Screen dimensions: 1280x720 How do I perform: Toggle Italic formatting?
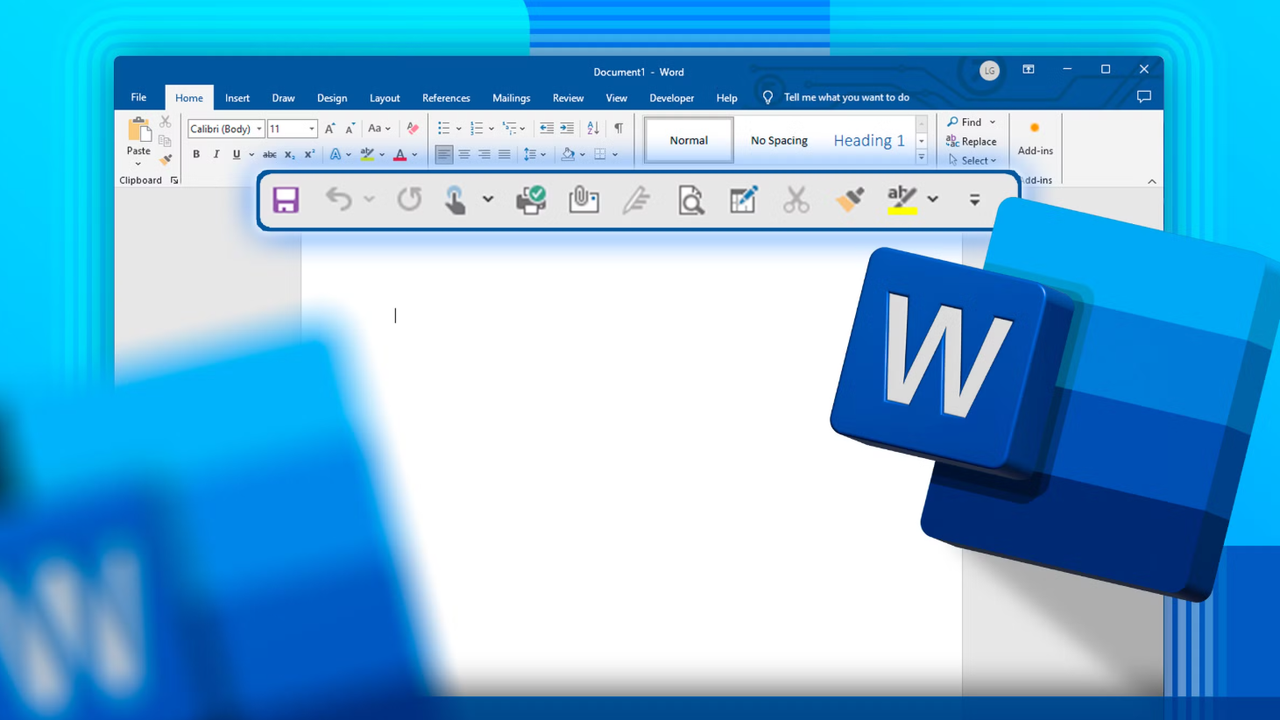point(216,154)
